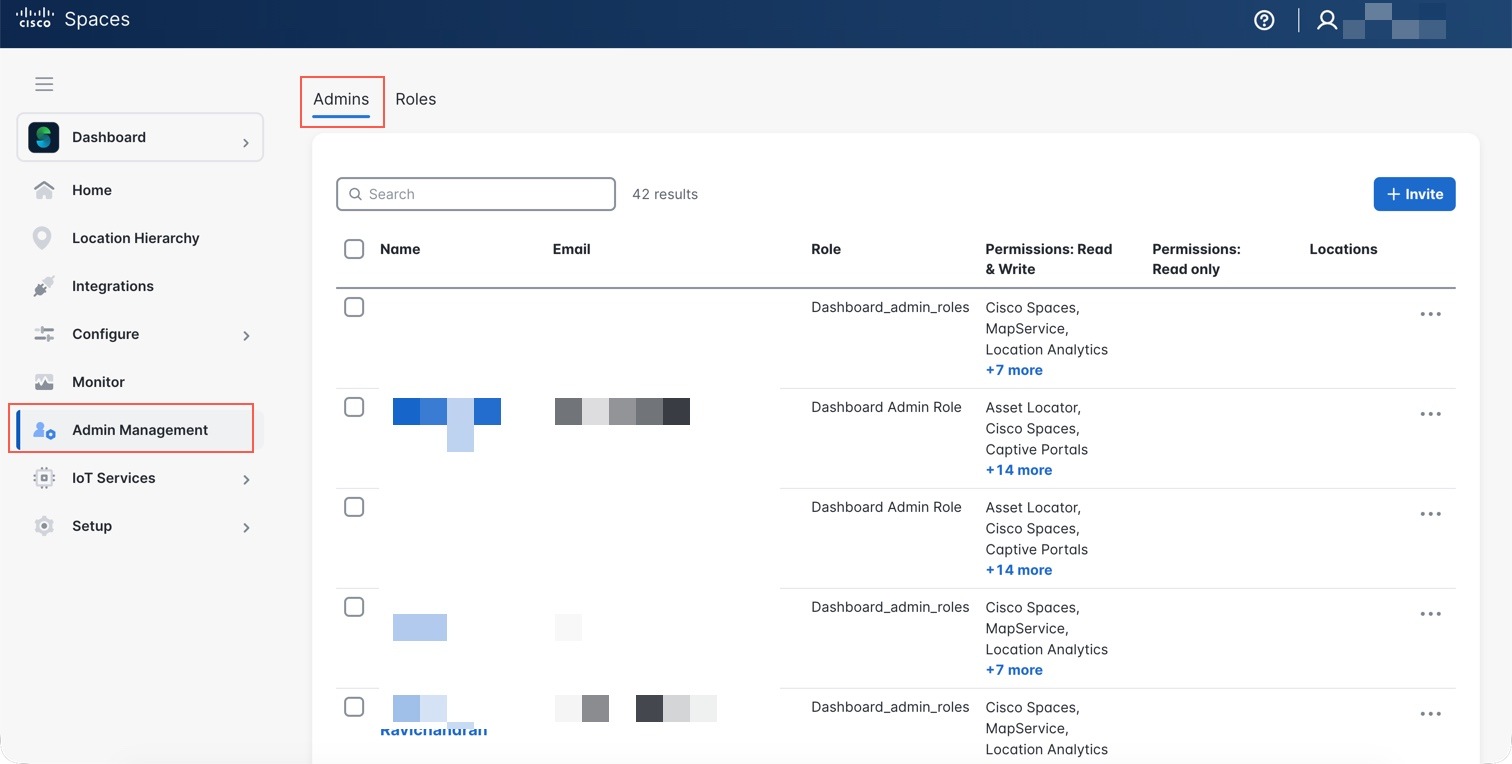1512x764 pixels.
Task: Open the three-dot menu for the fourth admin row
Action: 1431,614
